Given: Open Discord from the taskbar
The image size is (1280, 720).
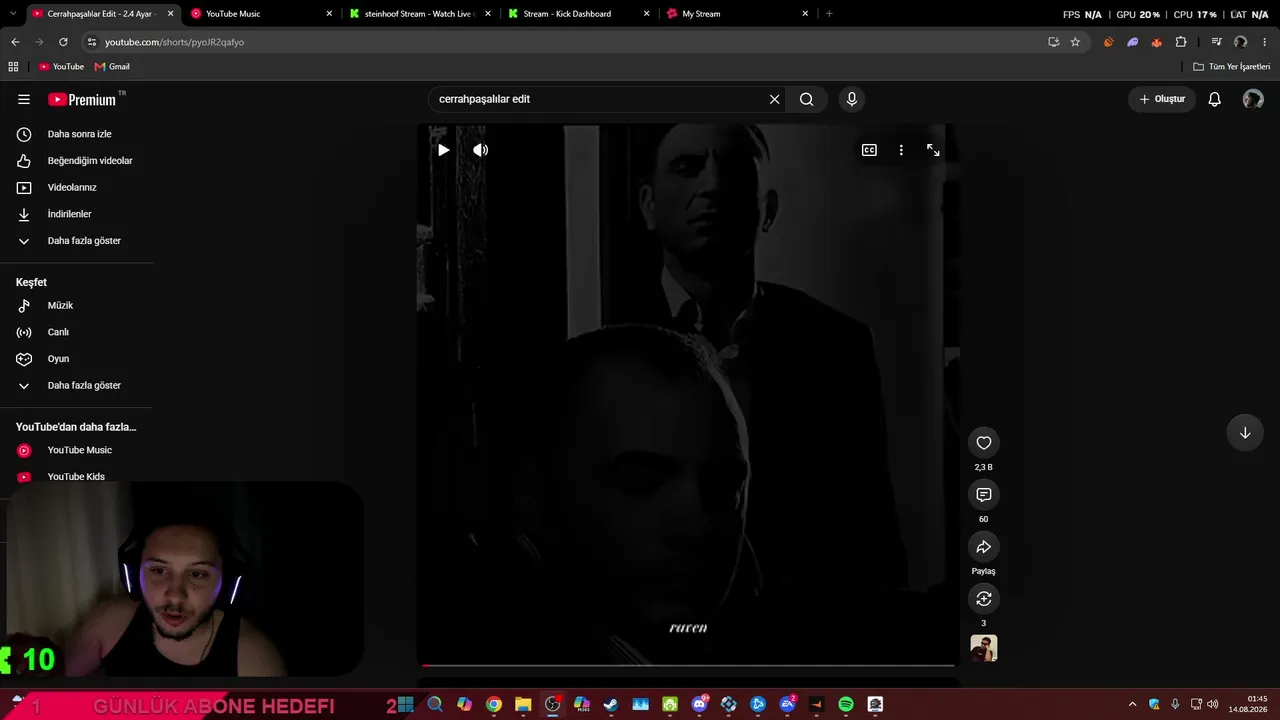Looking at the screenshot, I should (x=699, y=705).
